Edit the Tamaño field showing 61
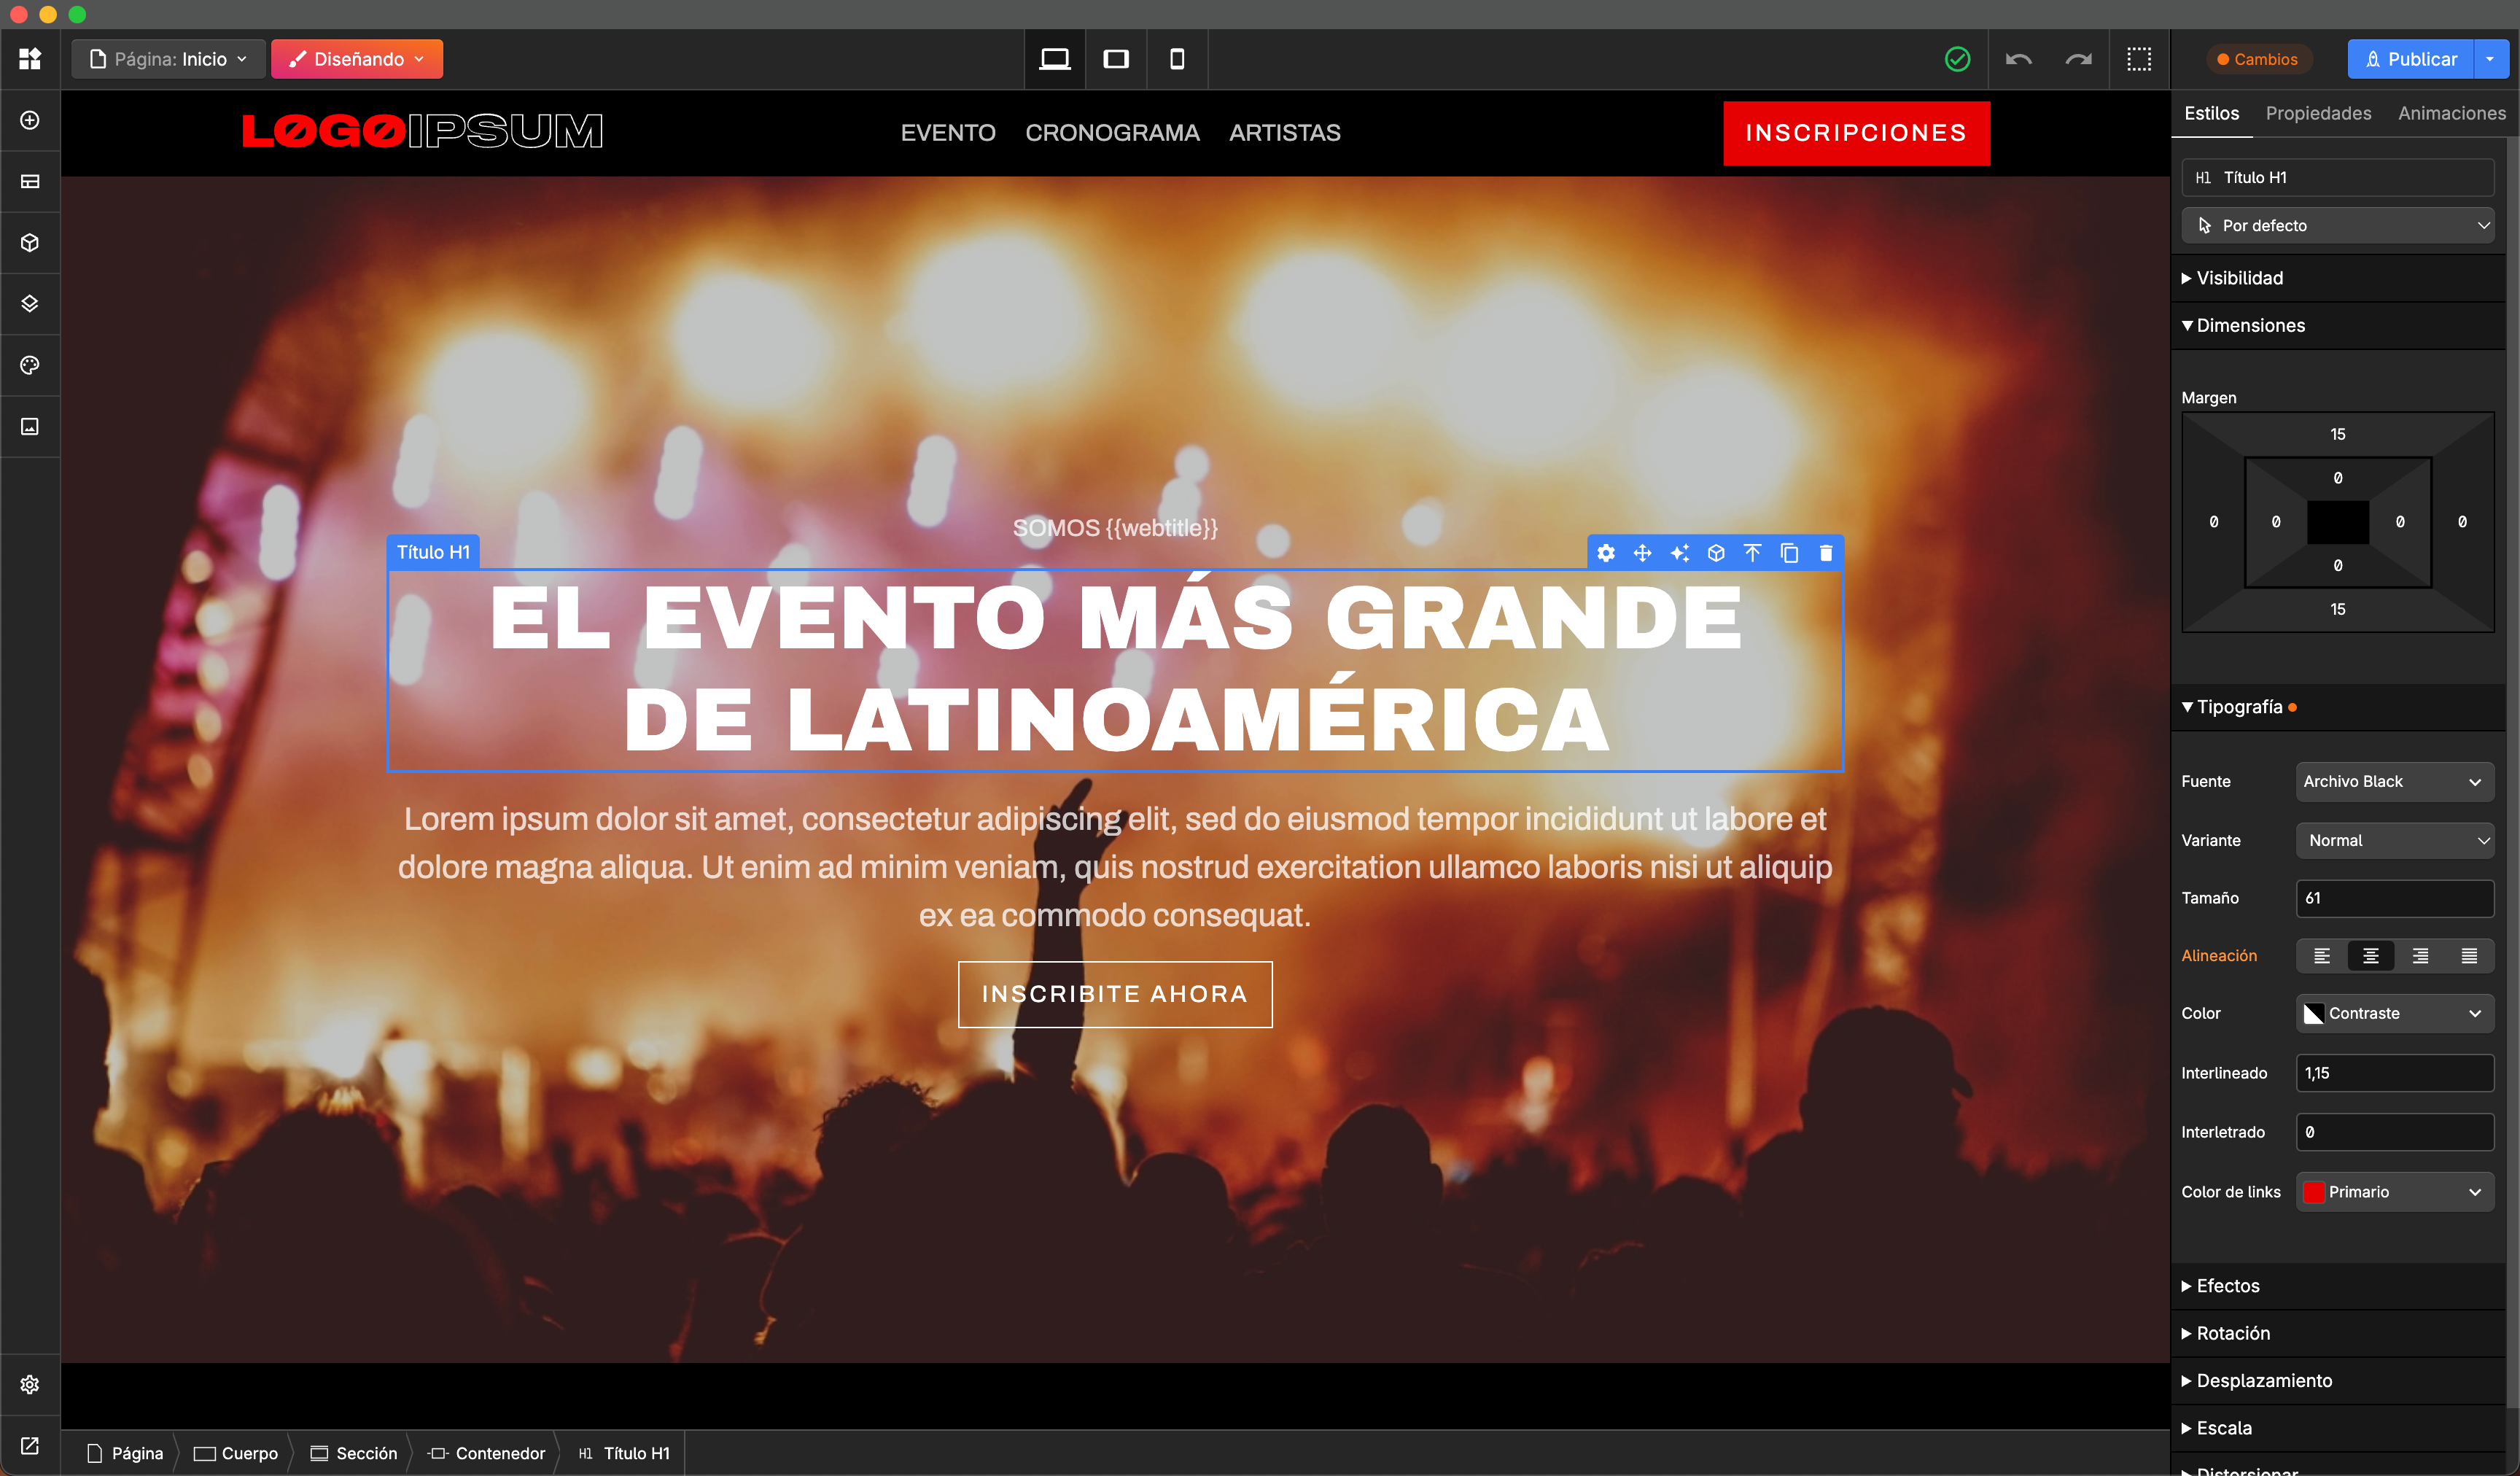This screenshot has width=2520, height=1476. [2395, 898]
